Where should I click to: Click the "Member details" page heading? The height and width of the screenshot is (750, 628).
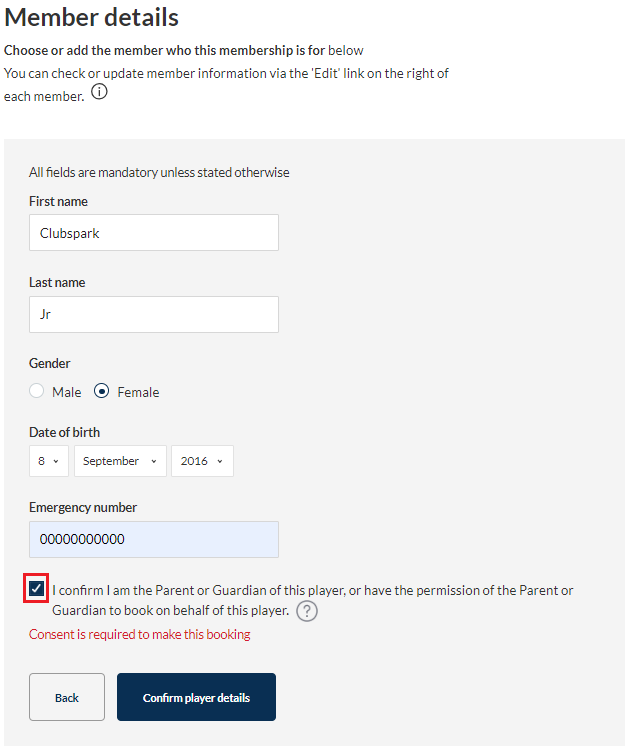coord(92,17)
